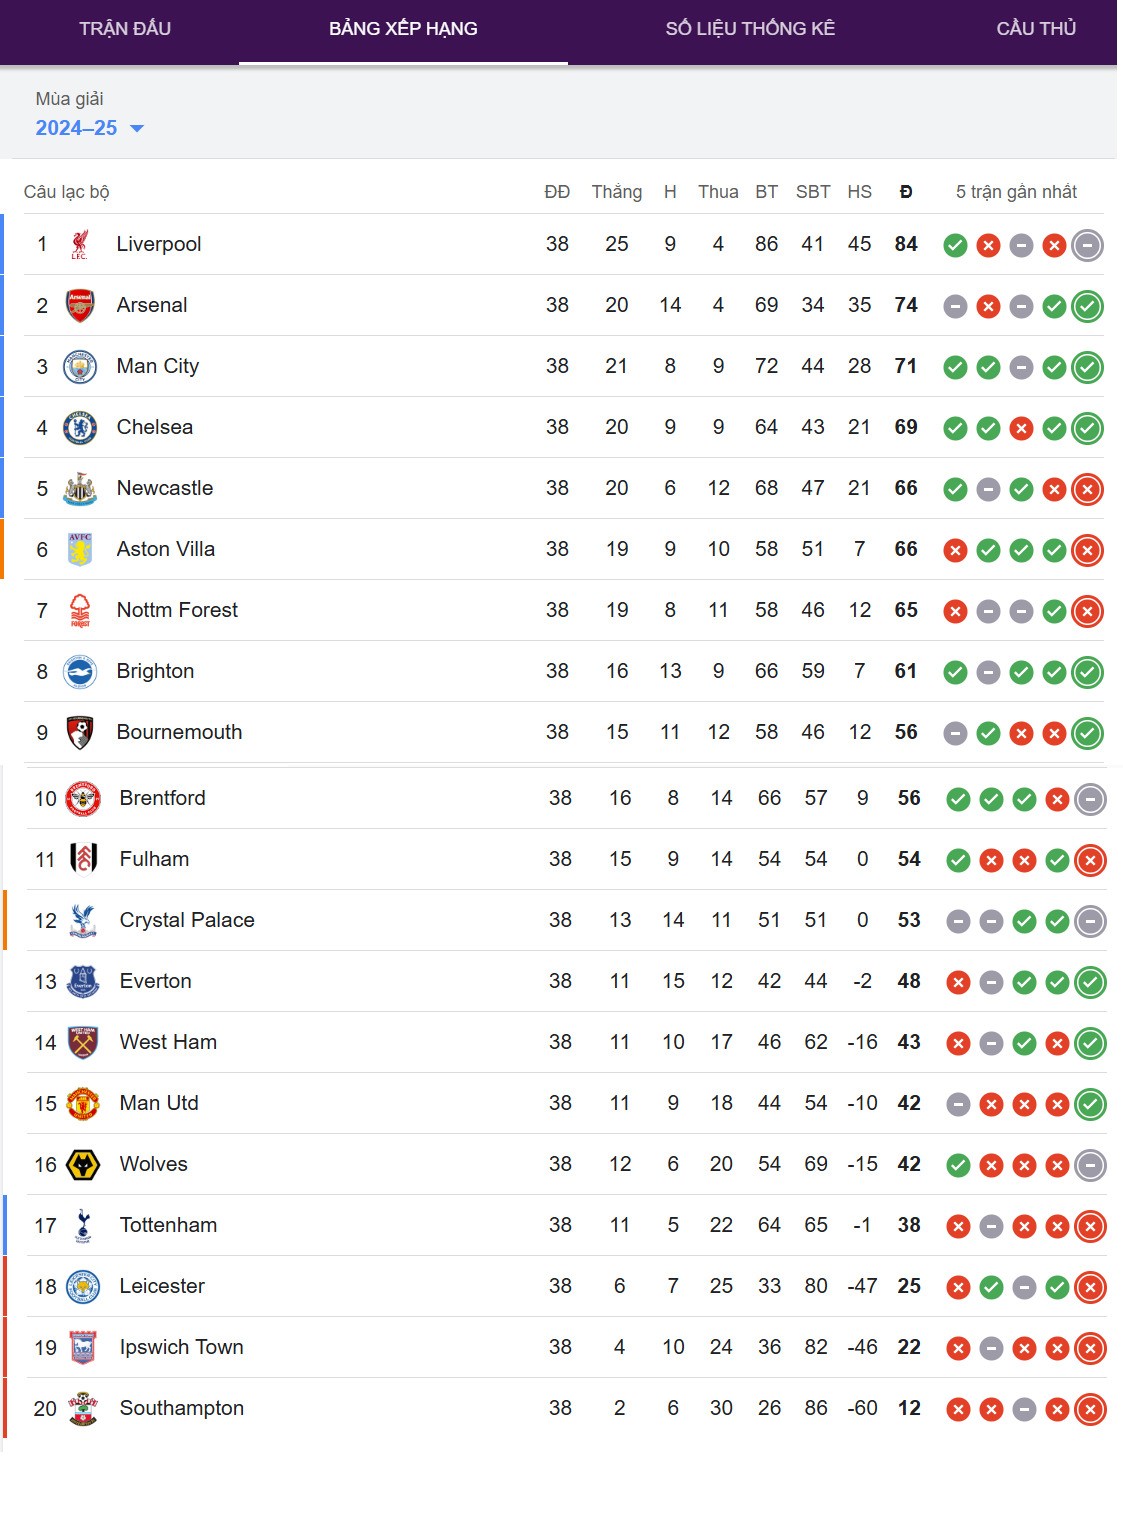Click the Crystal Palace team name
The height and width of the screenshot is (1530, 1123).
(187, 920)
